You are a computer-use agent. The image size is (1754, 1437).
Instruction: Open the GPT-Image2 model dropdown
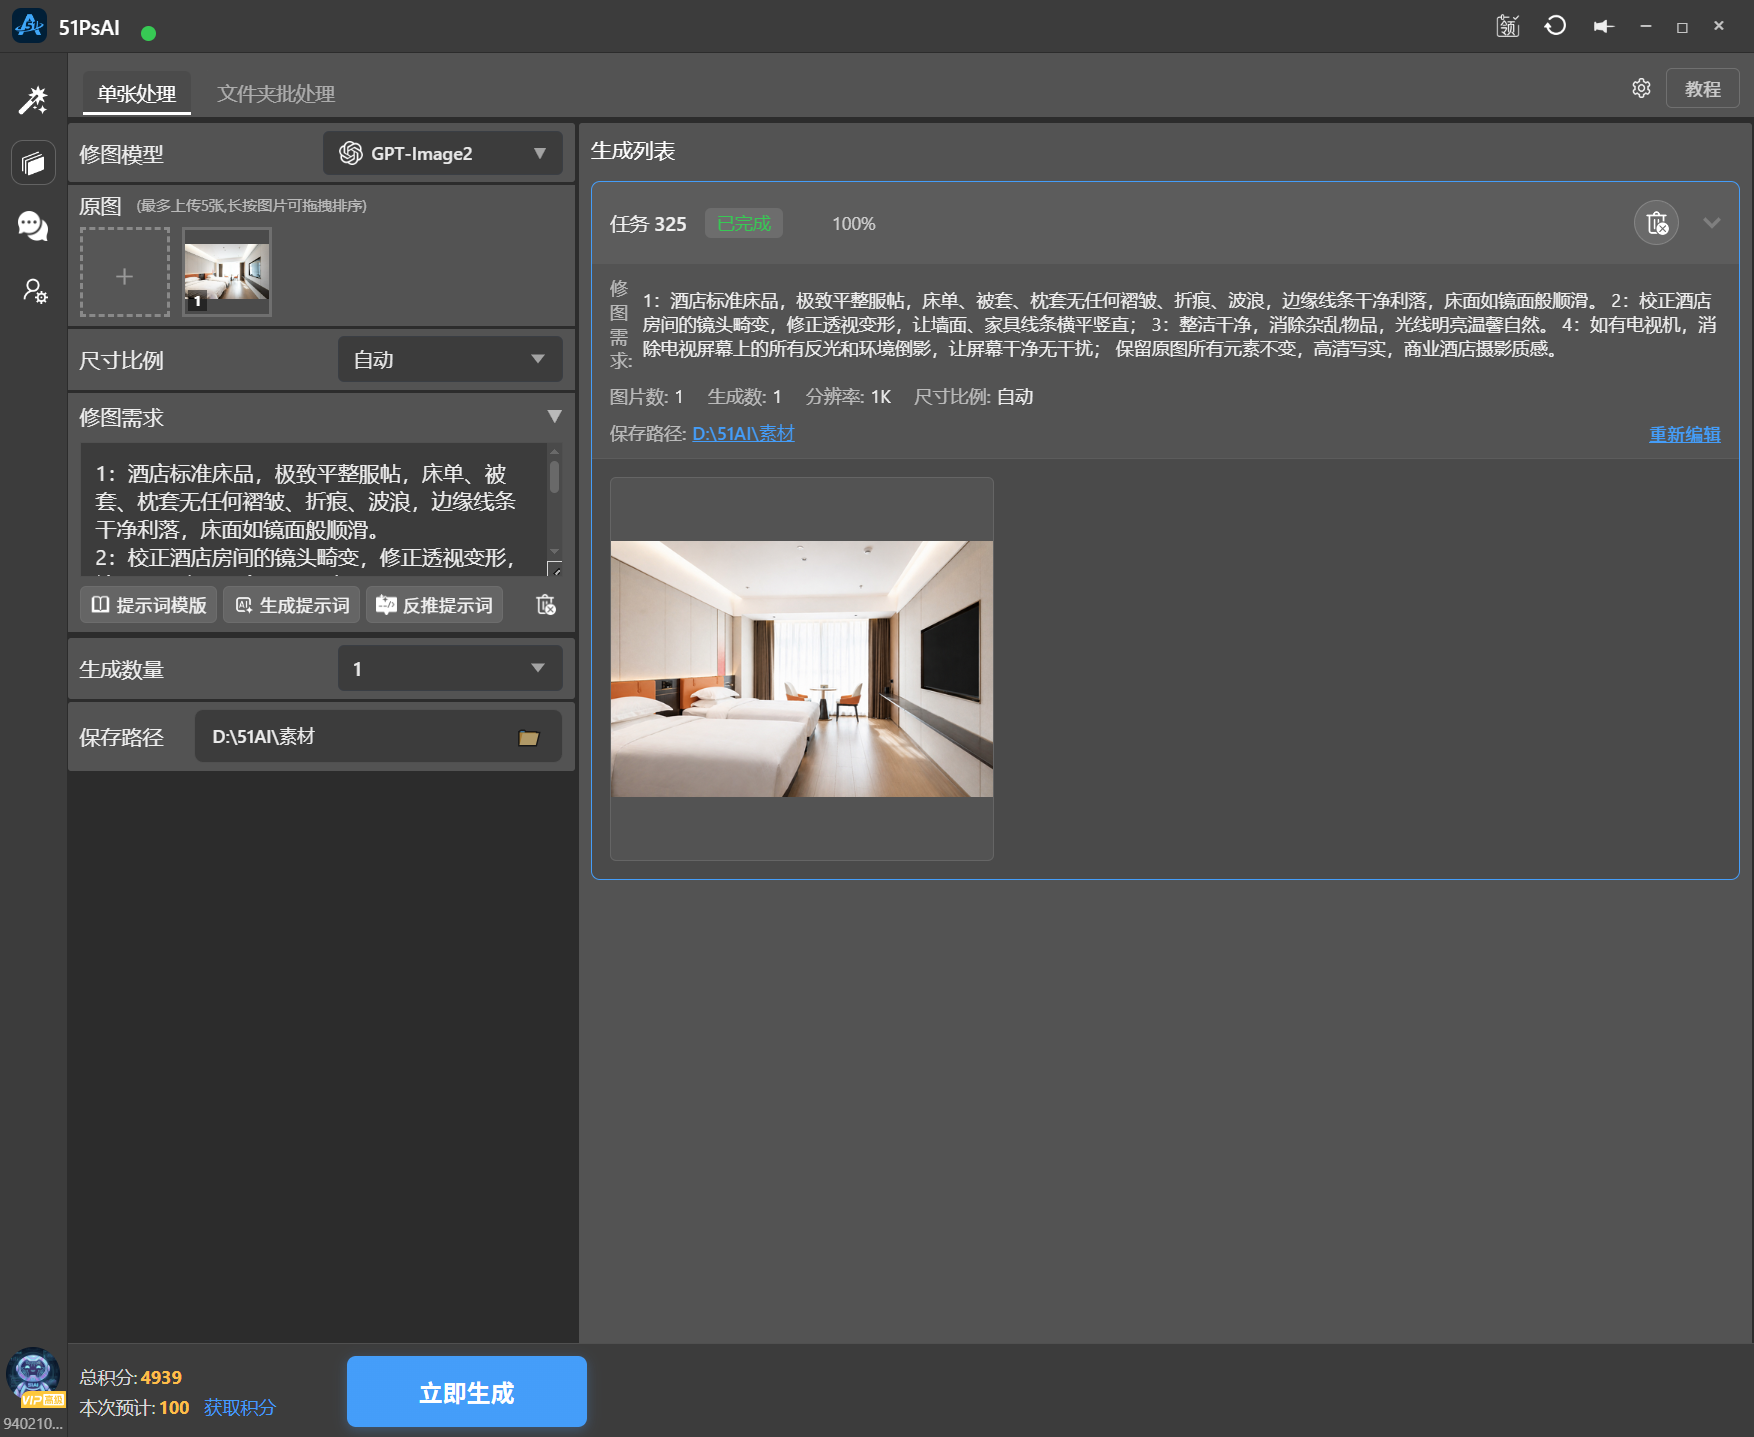442,153
